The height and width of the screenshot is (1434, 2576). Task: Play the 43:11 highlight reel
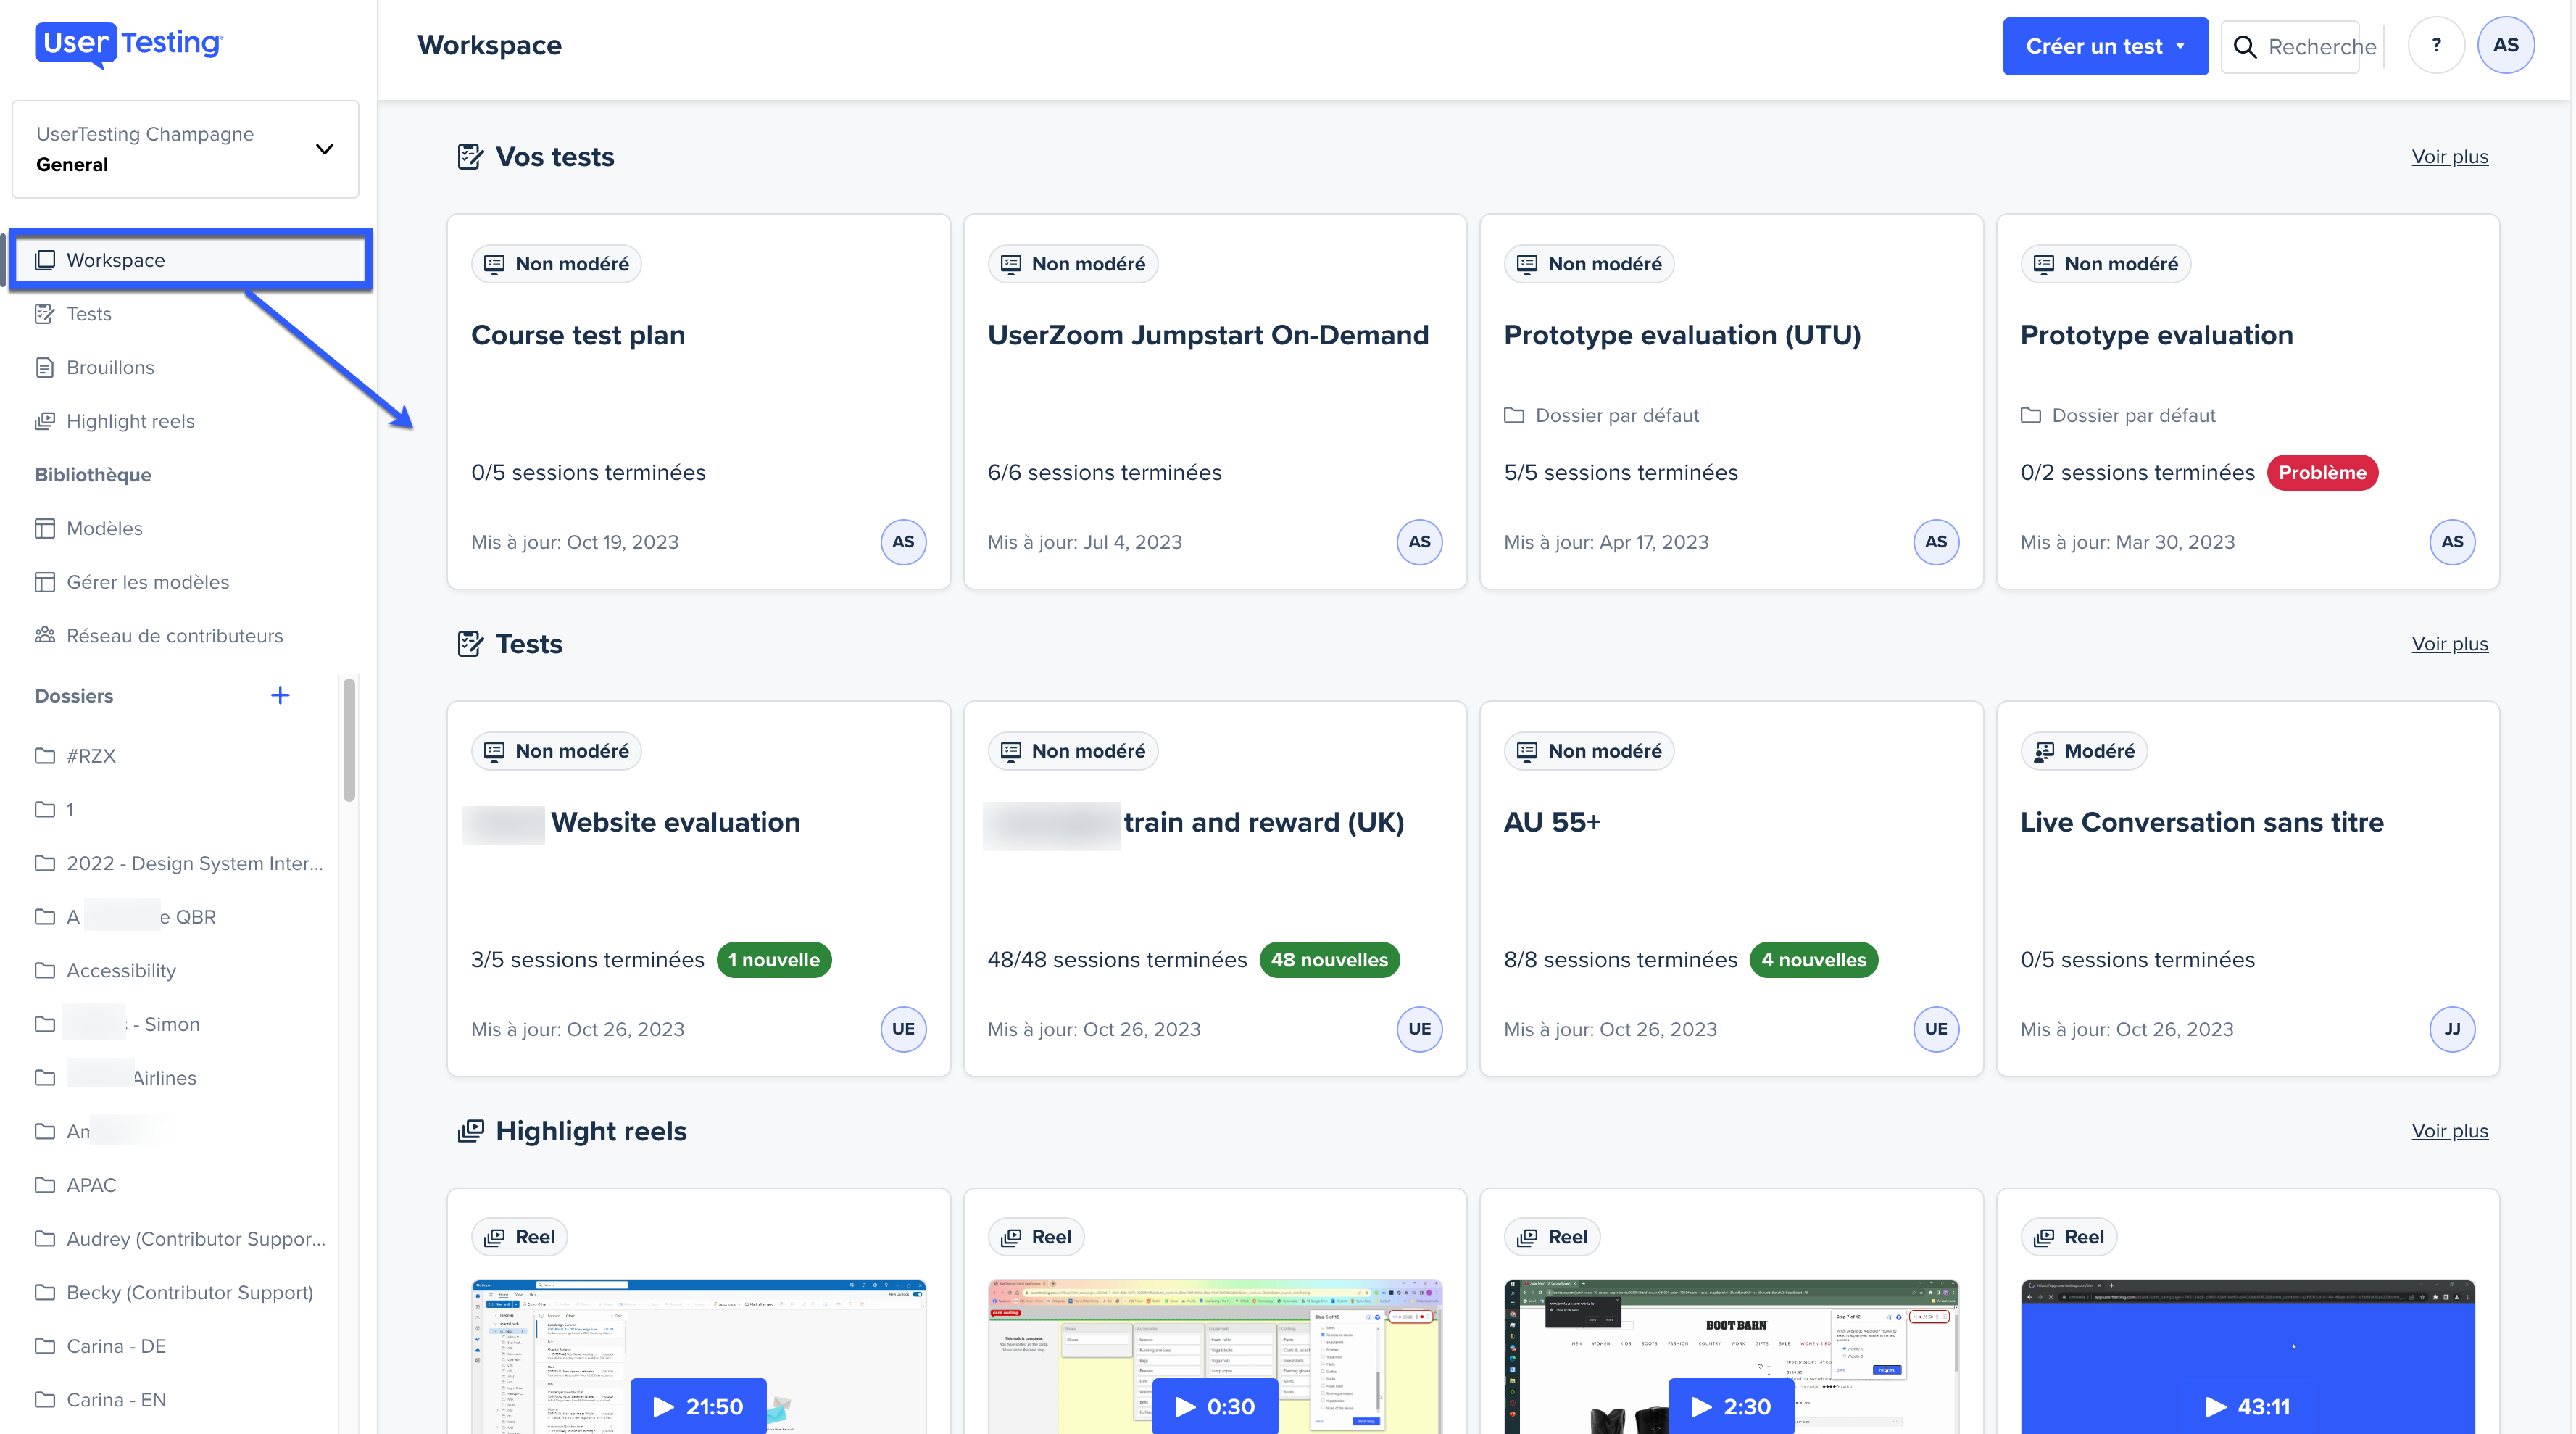click(2247, 1406)
